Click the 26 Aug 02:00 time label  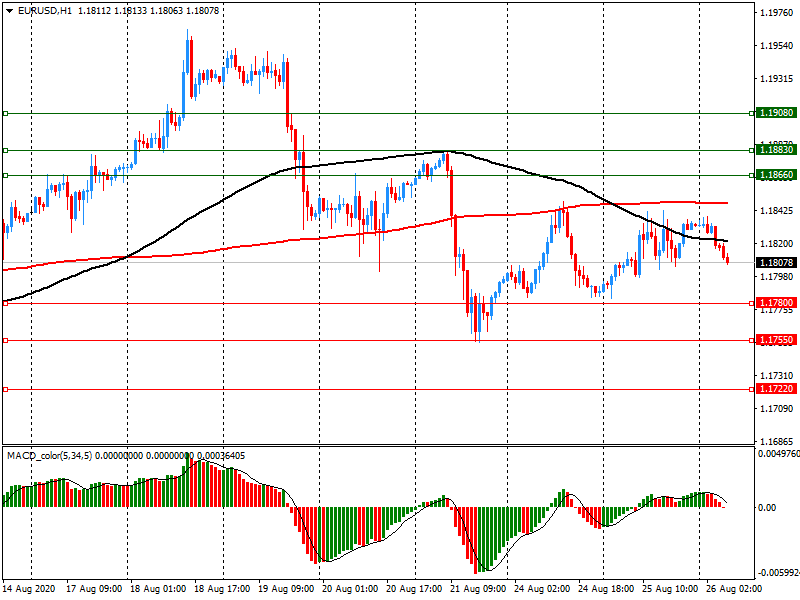(734, 589)
